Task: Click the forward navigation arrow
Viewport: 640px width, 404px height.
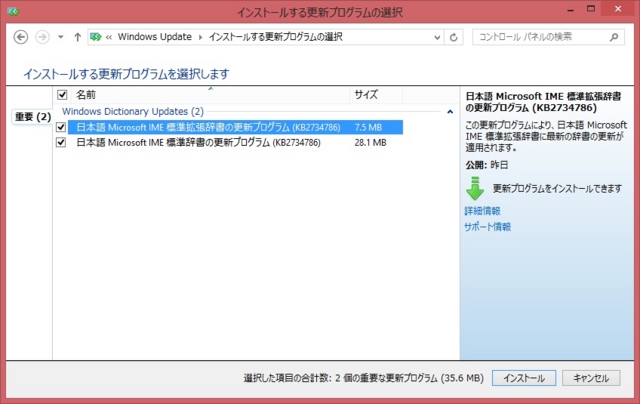Action: (42, 37)
